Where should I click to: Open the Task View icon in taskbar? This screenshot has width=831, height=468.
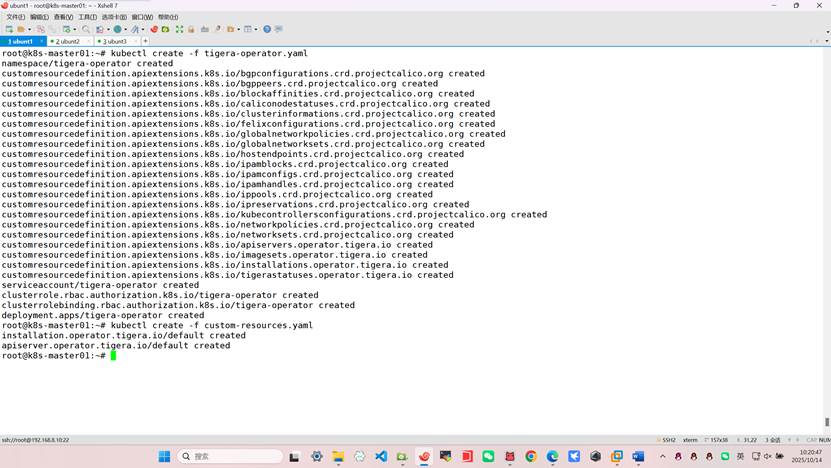click(x=294, y=456)
